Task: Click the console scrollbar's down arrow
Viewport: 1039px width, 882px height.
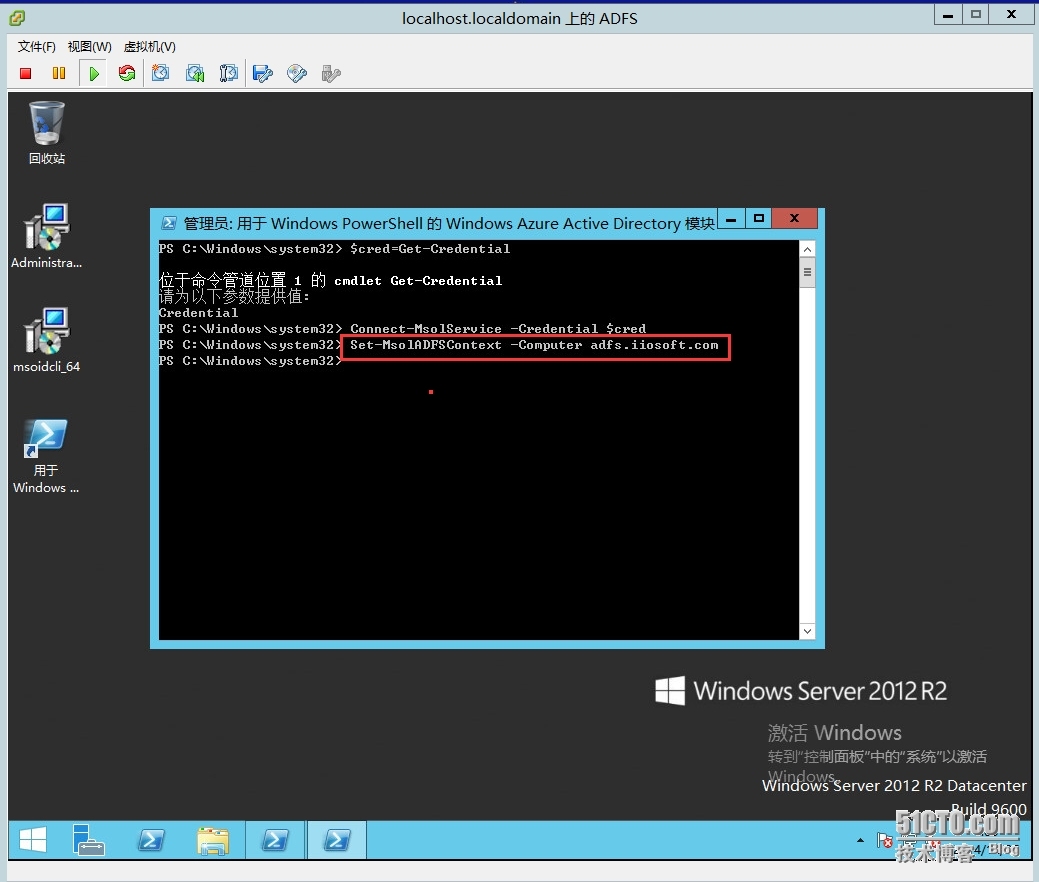Action: pyautogui.click(x=807, y=632)
